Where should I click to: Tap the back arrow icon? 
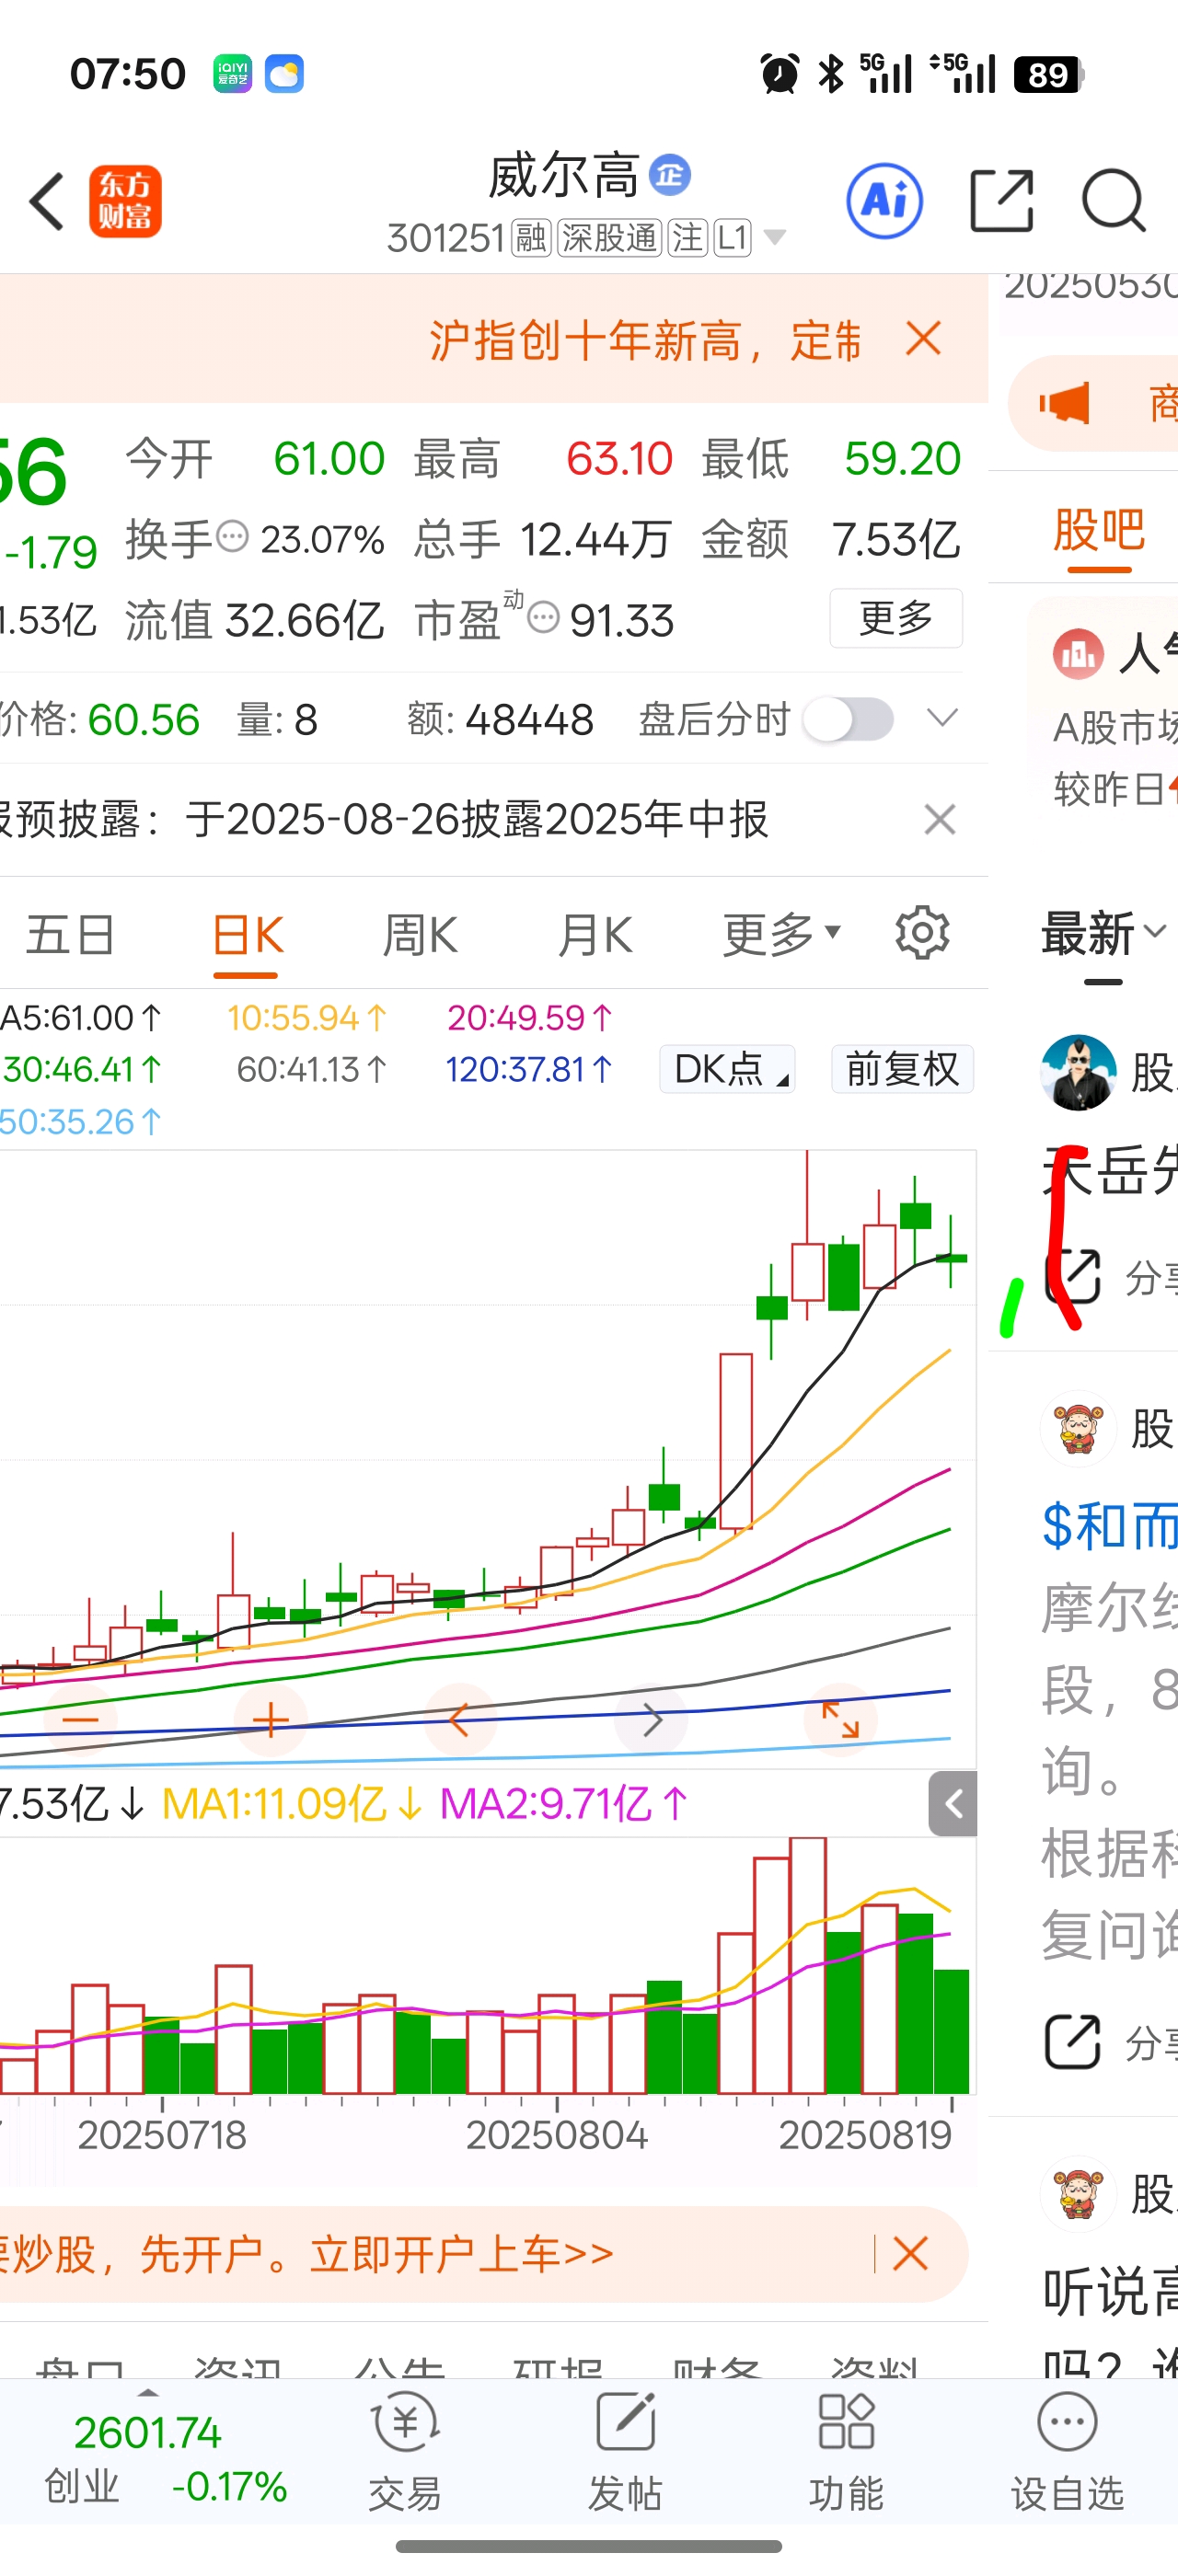pyautogui.click(x=47, y=202)
